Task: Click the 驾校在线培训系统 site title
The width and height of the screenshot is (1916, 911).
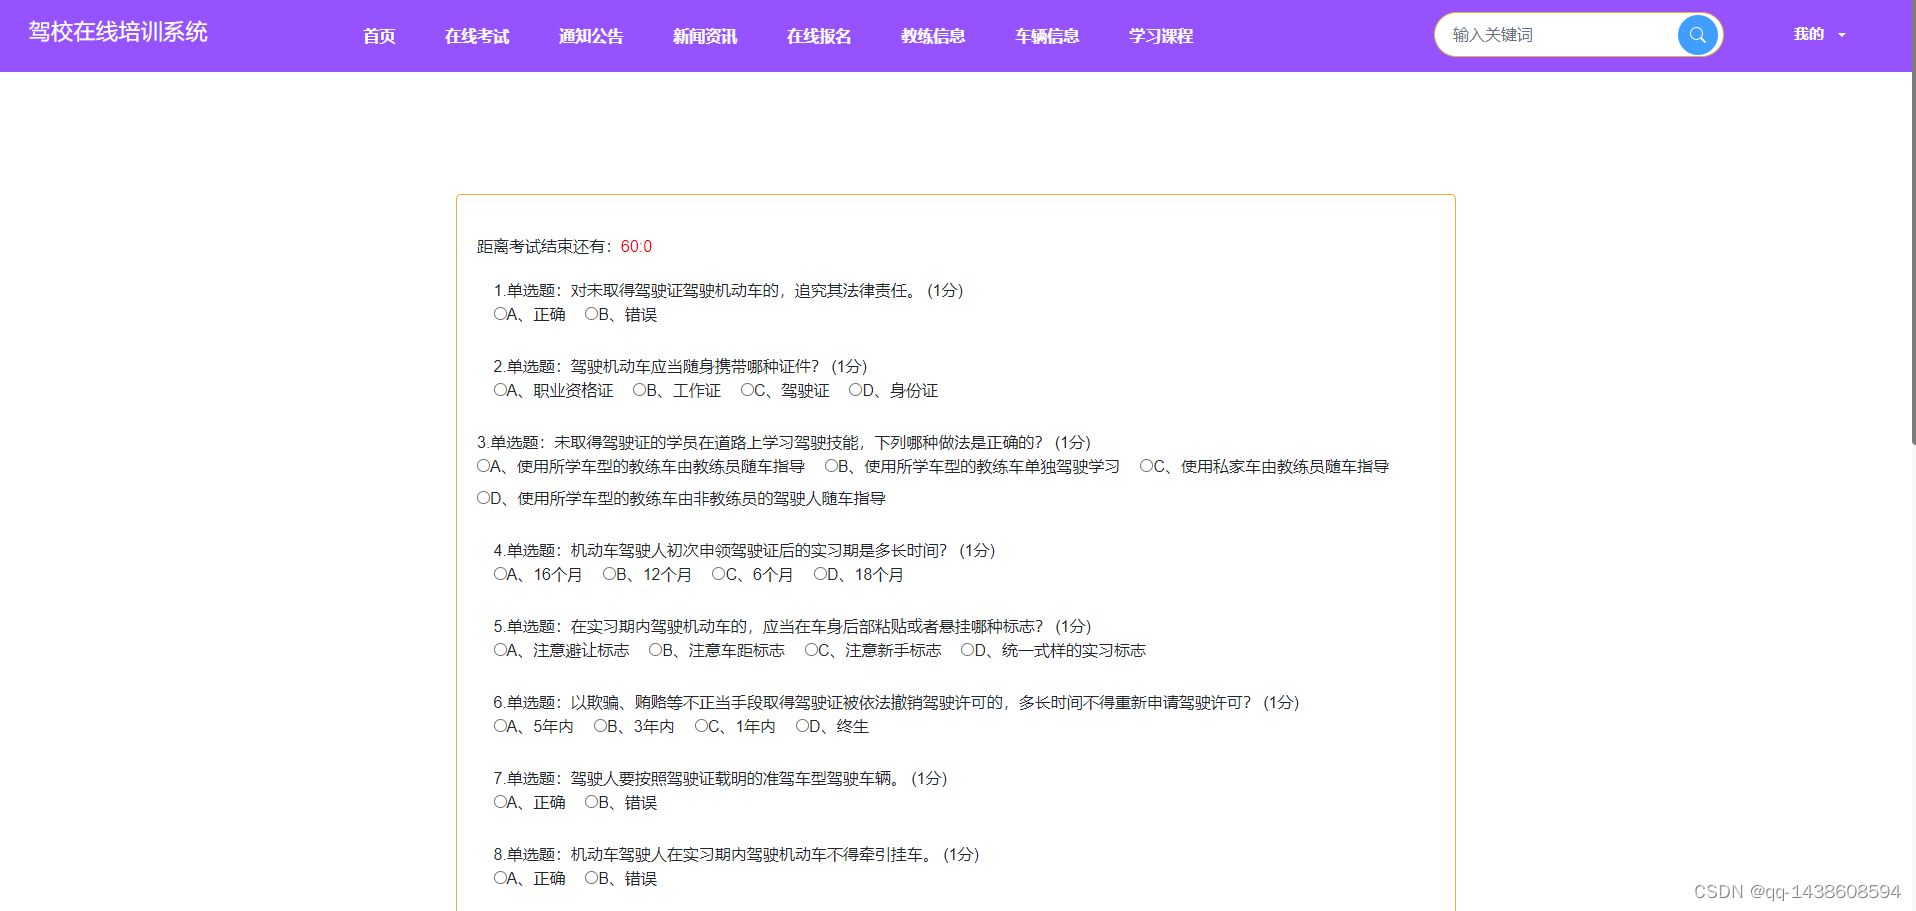Action: tap(118, 32)
